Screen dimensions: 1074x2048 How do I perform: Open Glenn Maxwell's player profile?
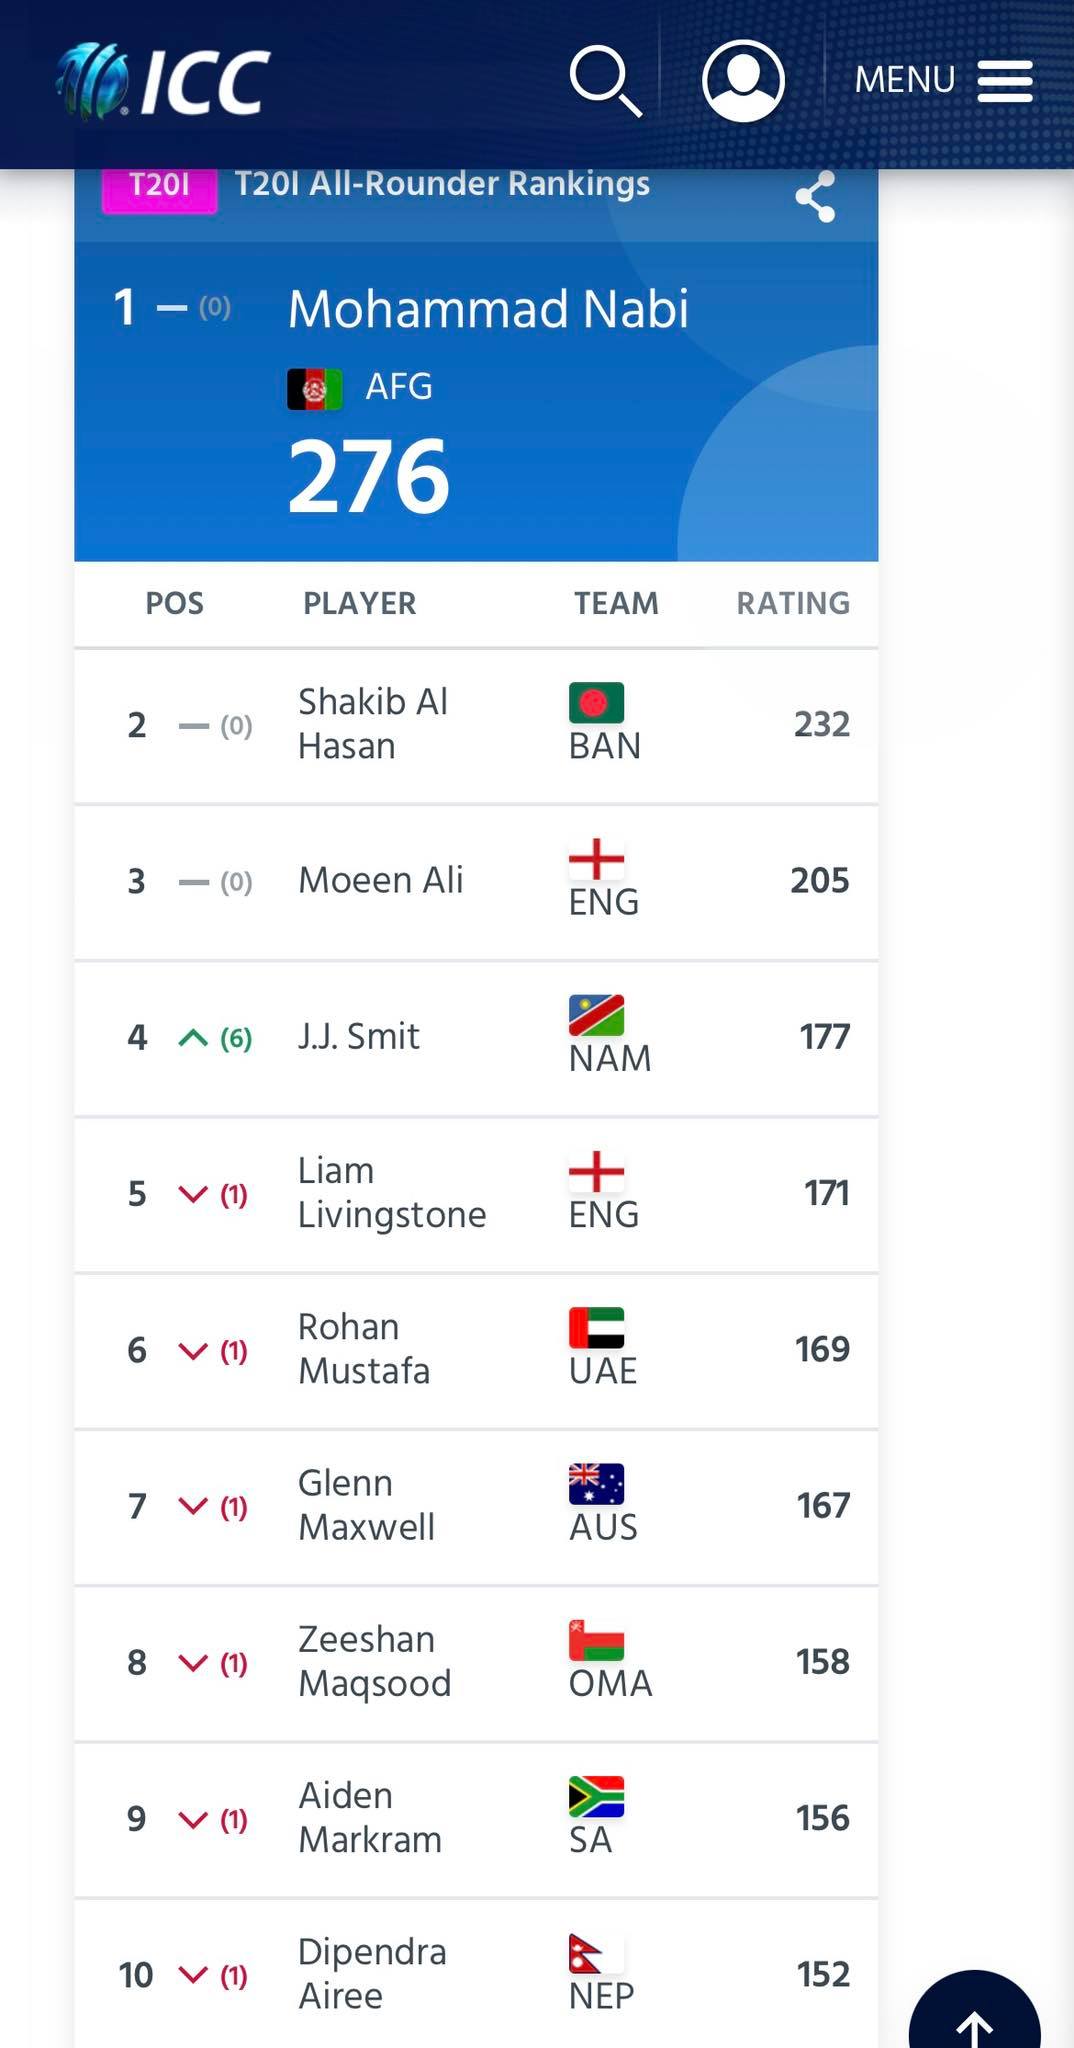point(366,1505)
